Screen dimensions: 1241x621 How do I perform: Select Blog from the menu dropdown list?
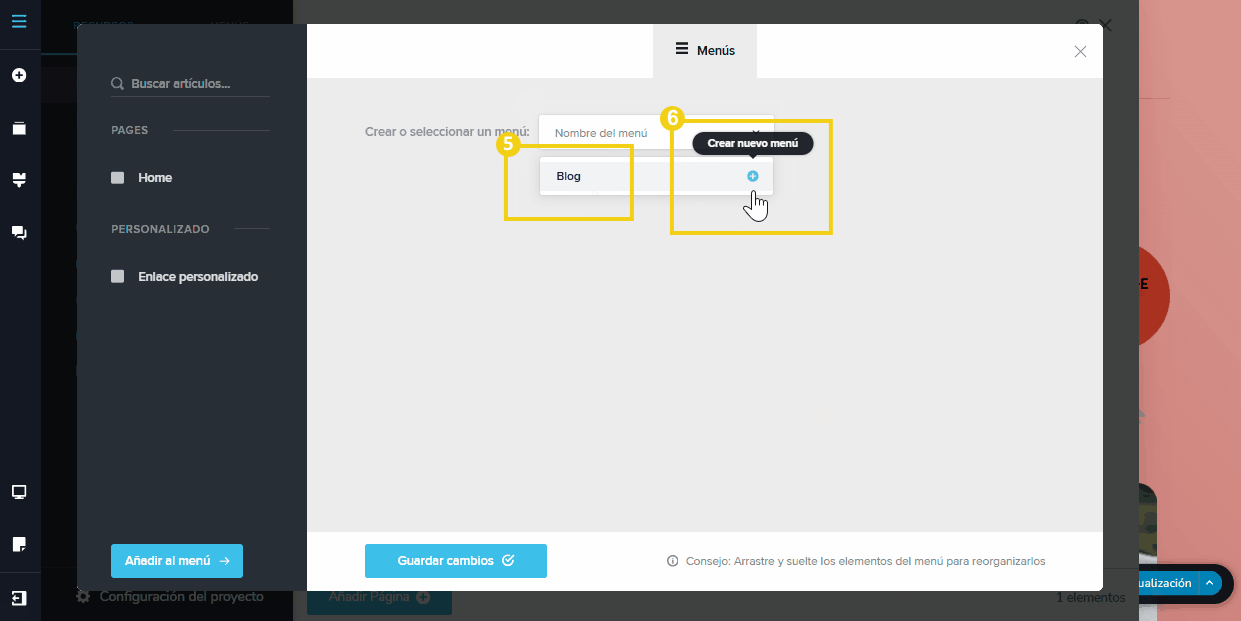point(569,176)
